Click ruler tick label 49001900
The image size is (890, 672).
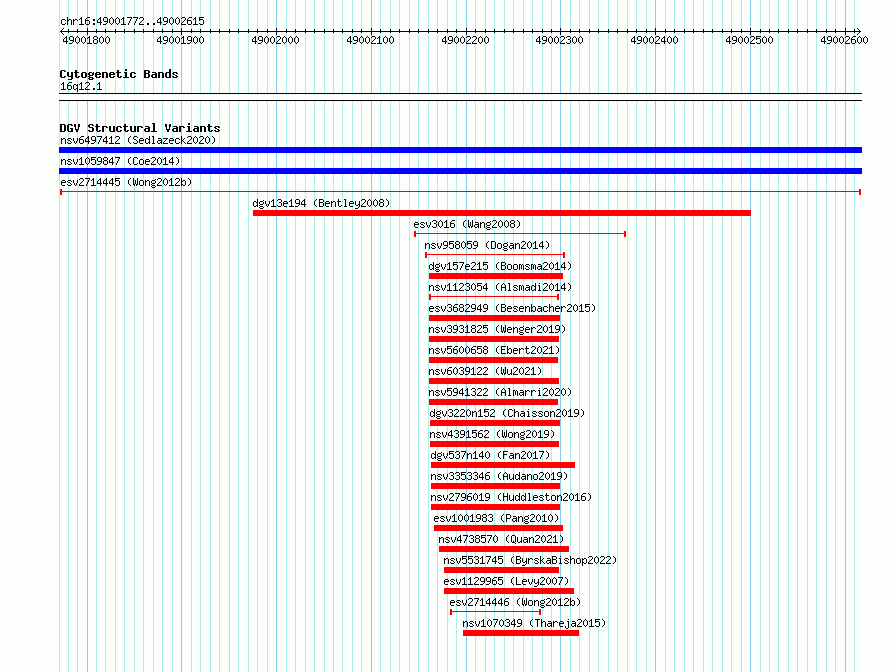point(180,40)
